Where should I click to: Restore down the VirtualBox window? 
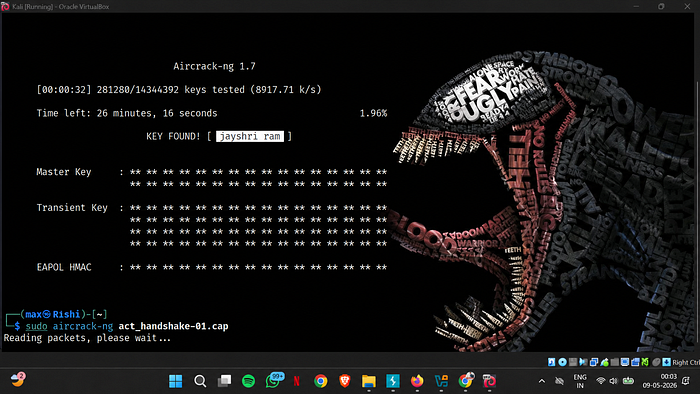click(x=661, y=6)
